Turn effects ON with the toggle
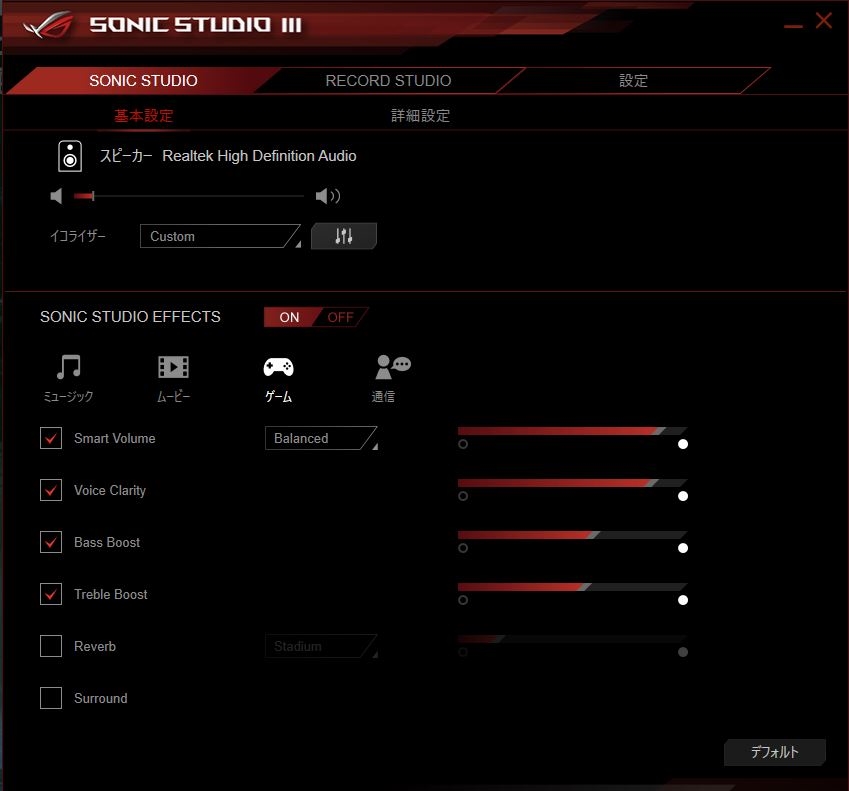The height and width of the screenshot is (791, 849). point(289,317)
